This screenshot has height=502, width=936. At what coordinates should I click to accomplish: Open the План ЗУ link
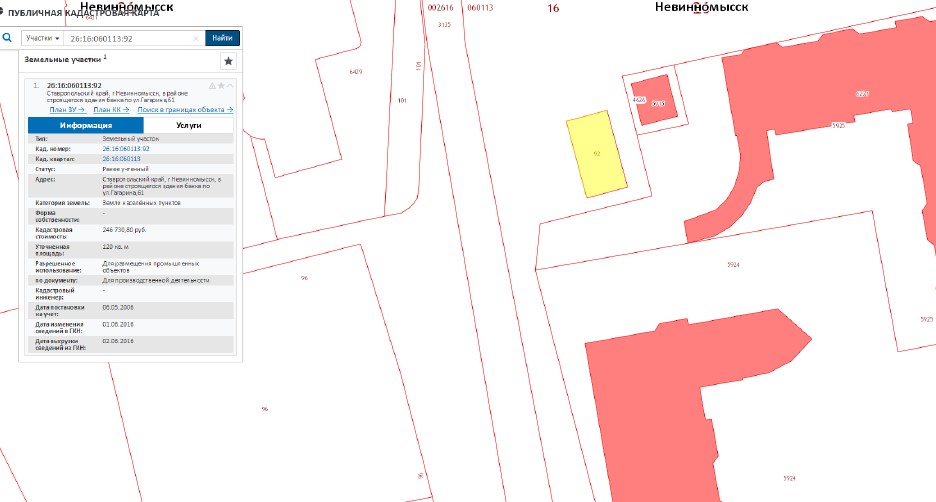click(x=66, y=109)
